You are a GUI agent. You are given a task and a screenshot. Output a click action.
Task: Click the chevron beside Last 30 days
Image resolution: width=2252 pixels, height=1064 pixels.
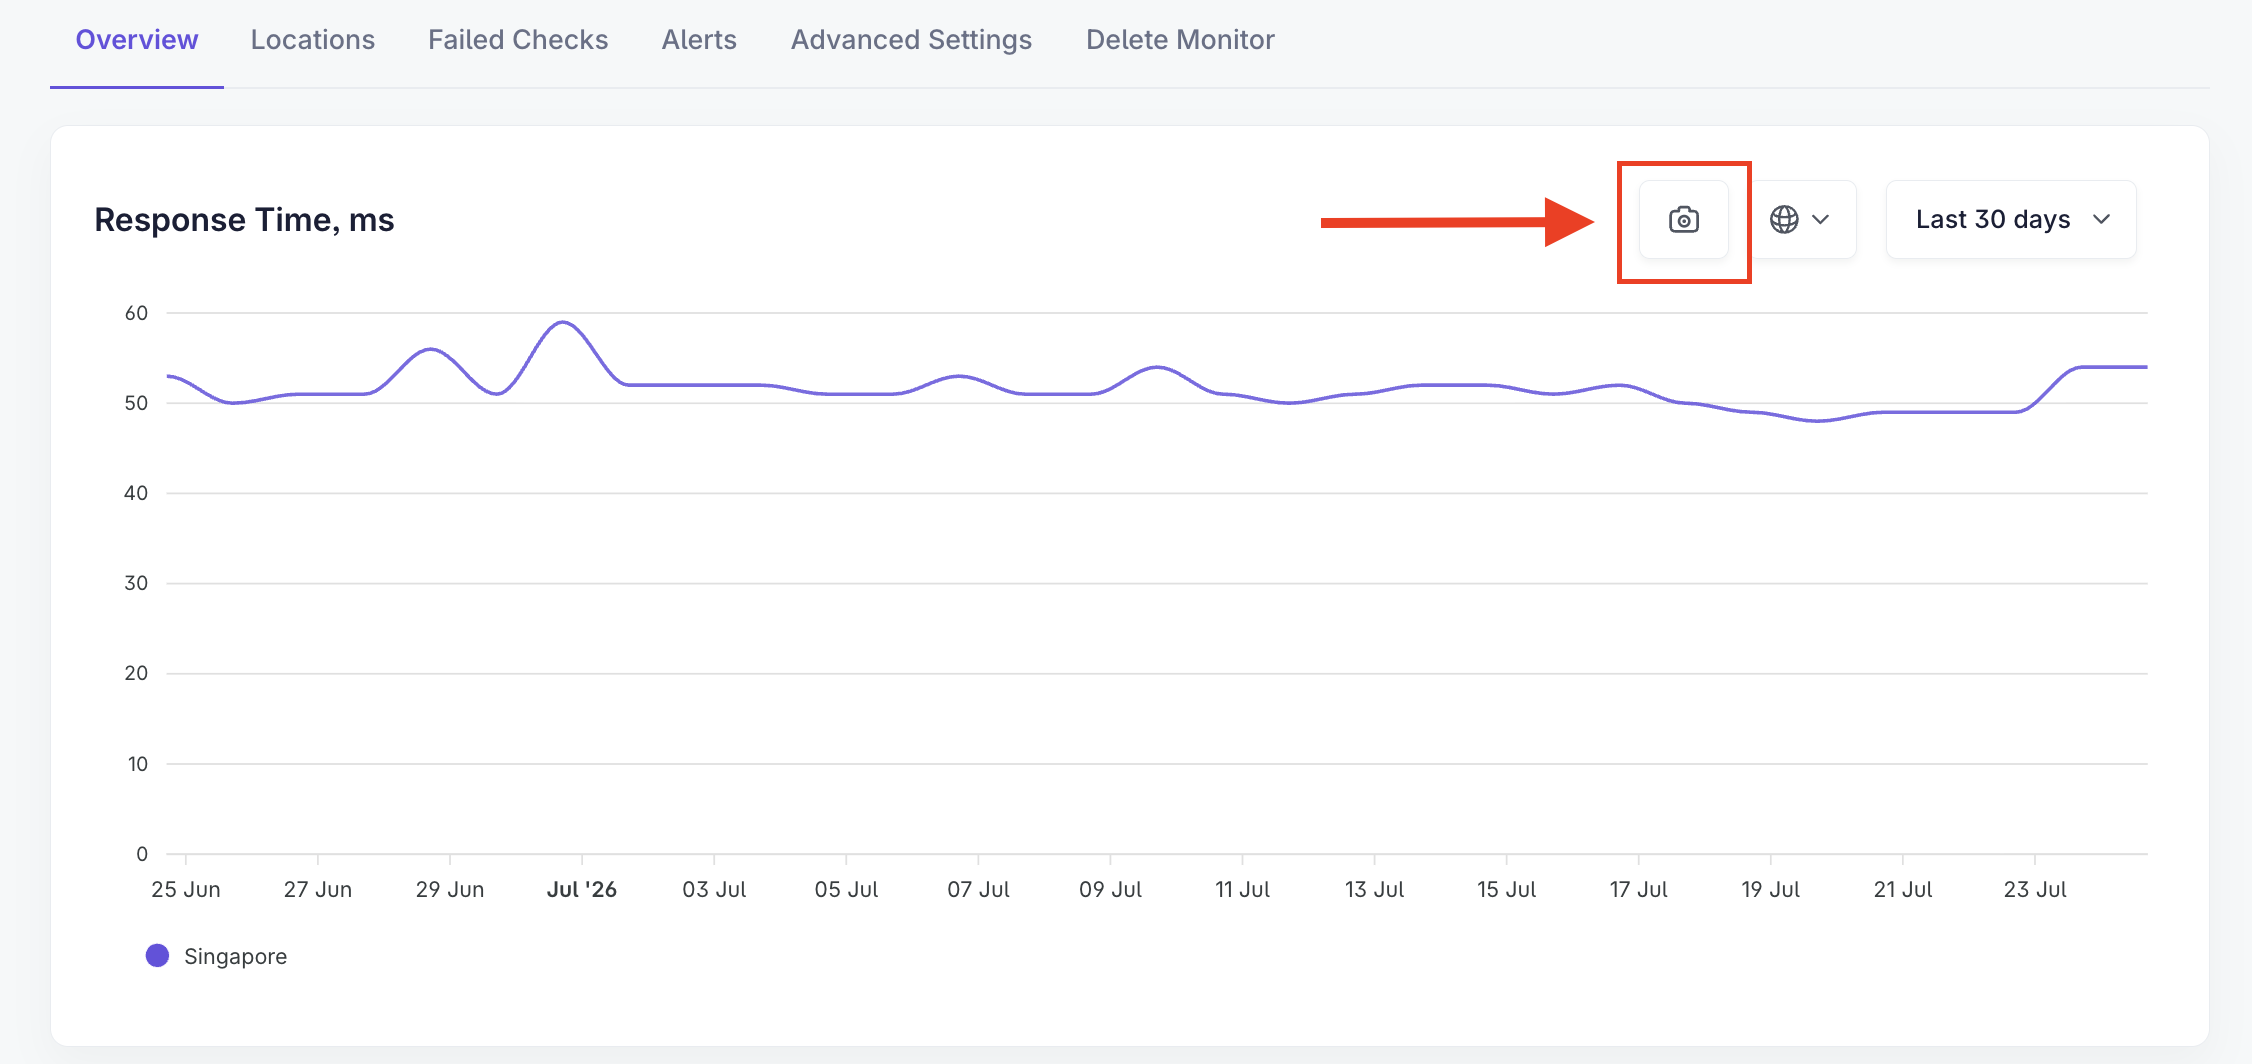(2102, 219)
